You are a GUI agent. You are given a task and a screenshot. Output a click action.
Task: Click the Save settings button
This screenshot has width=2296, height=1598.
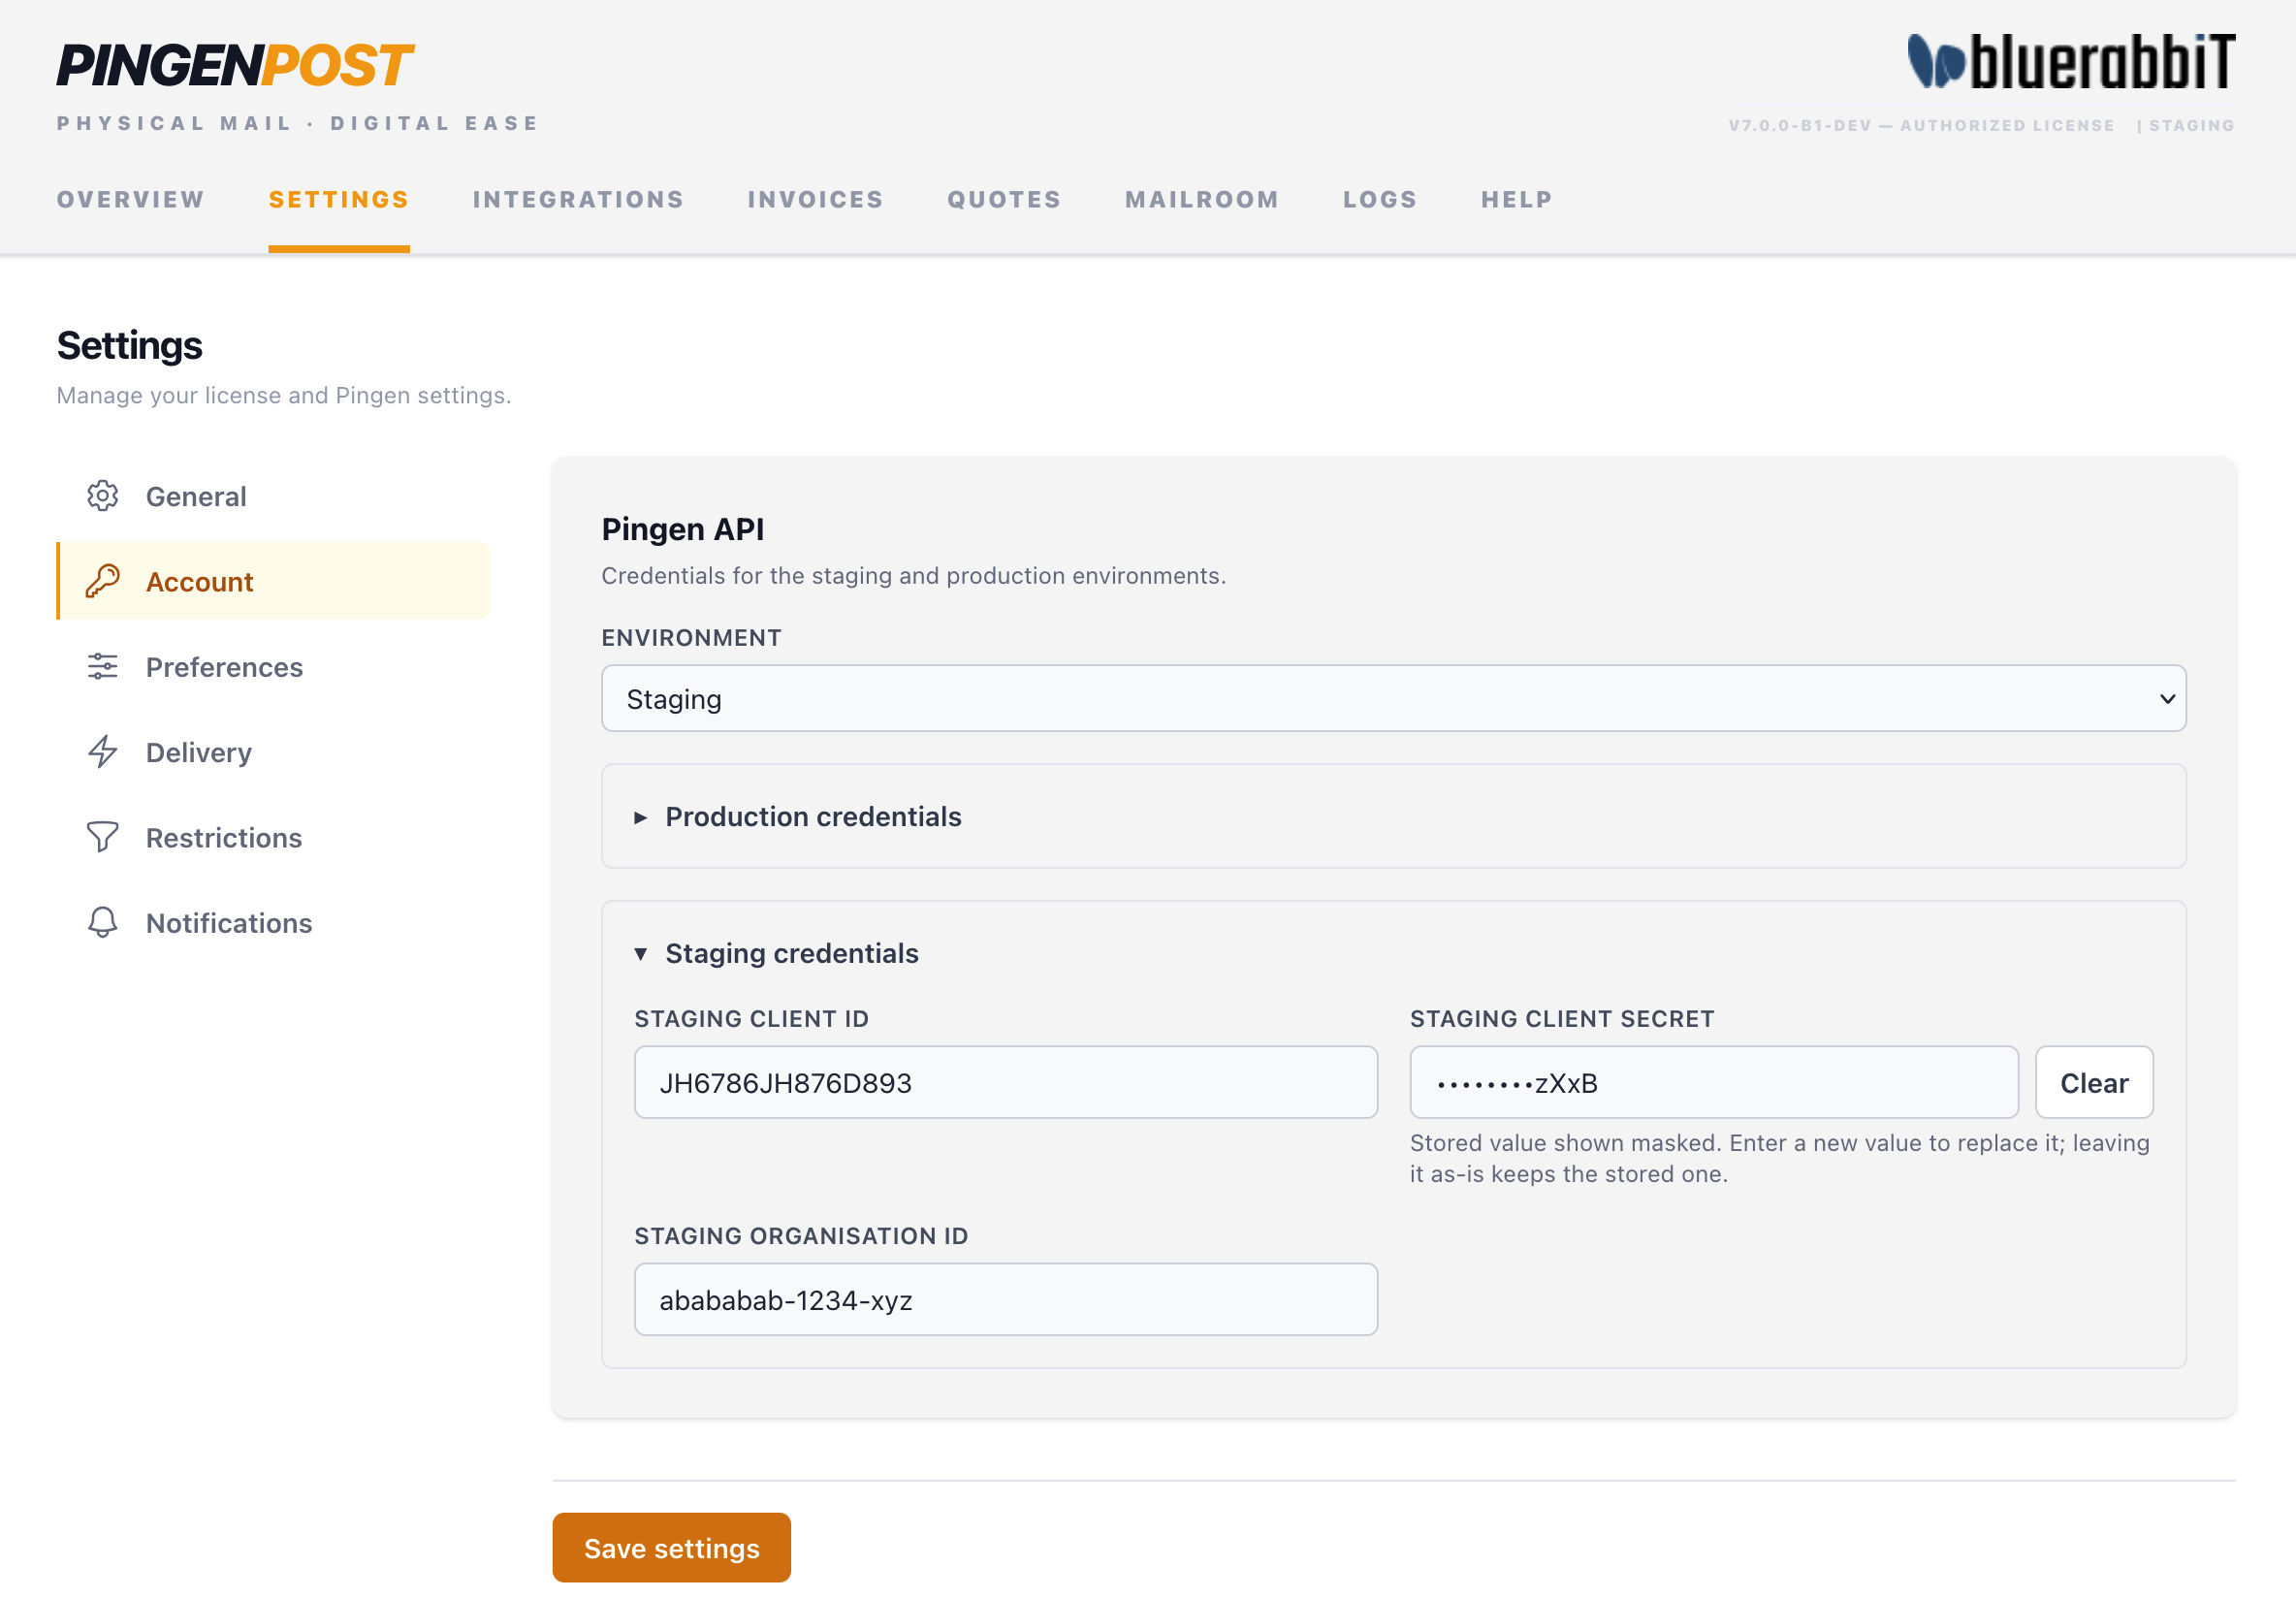[x=671, y=1547]
